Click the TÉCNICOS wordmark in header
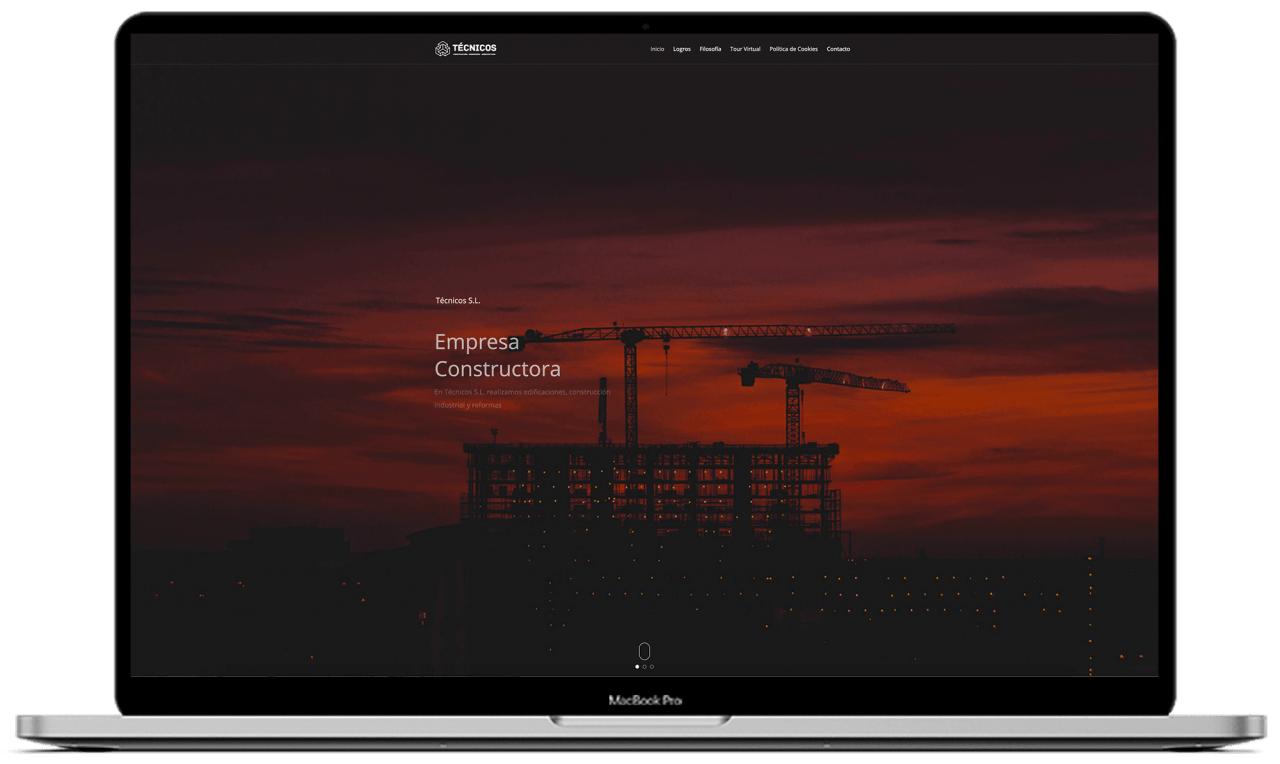Viewport: 1280px width, 764px height. pos(474,47)
